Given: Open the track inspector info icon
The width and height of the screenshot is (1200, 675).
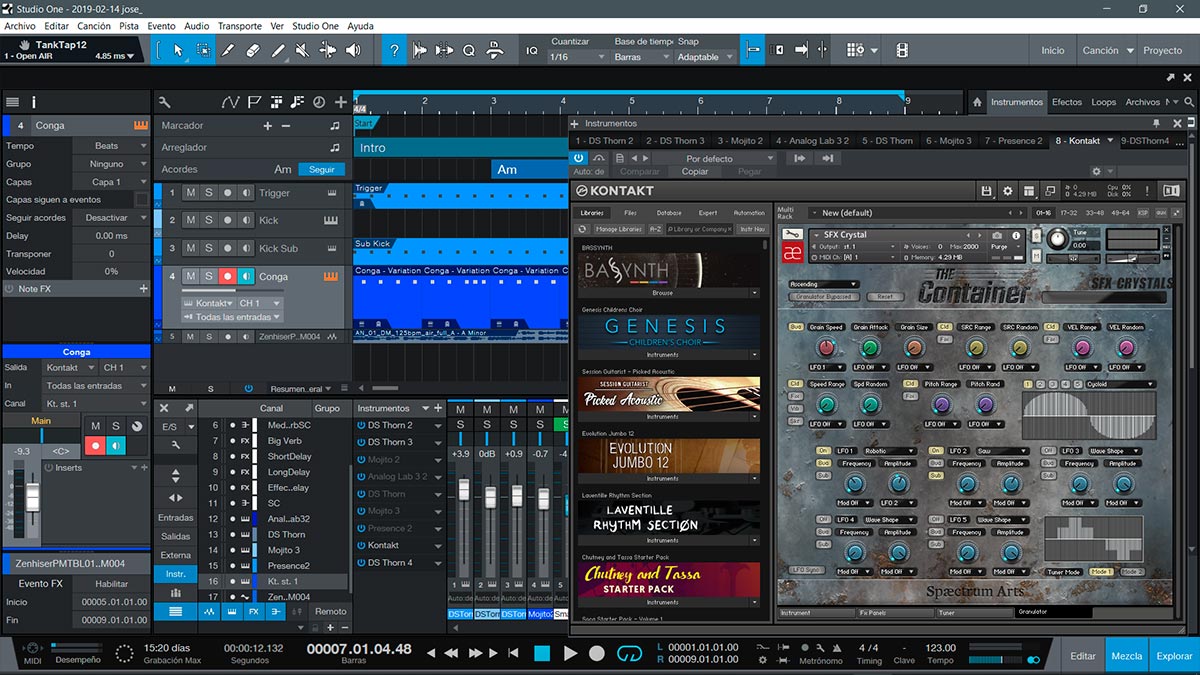Looking at the screenshot, I should tap(34, 102).
